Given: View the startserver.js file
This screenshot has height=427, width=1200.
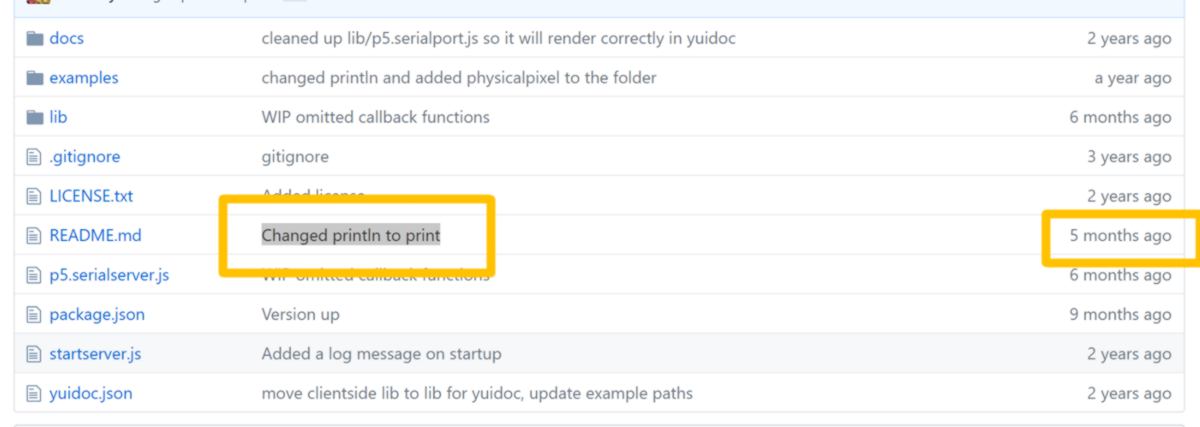Looking at the screenshot, I should (95, 354).
